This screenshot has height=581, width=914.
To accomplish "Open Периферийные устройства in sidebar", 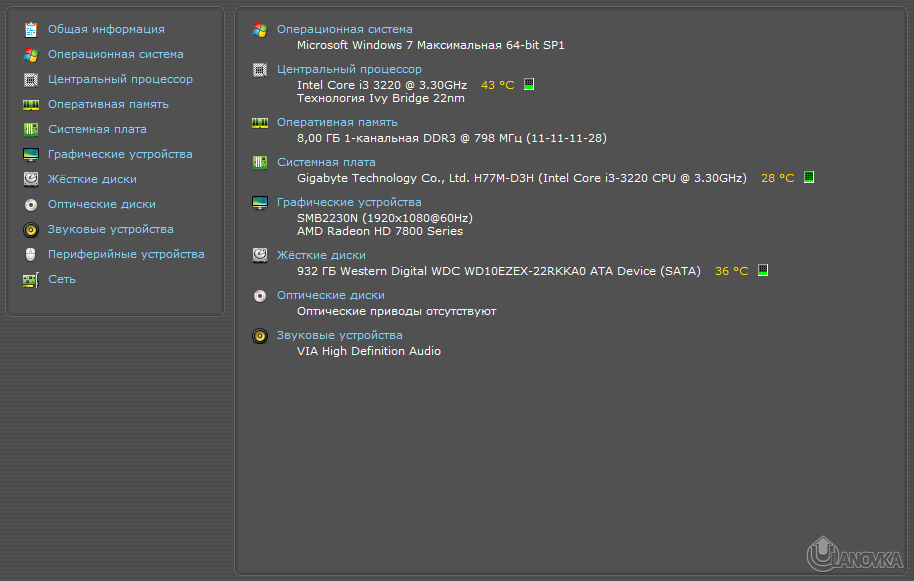I will (x=126, y=255).
